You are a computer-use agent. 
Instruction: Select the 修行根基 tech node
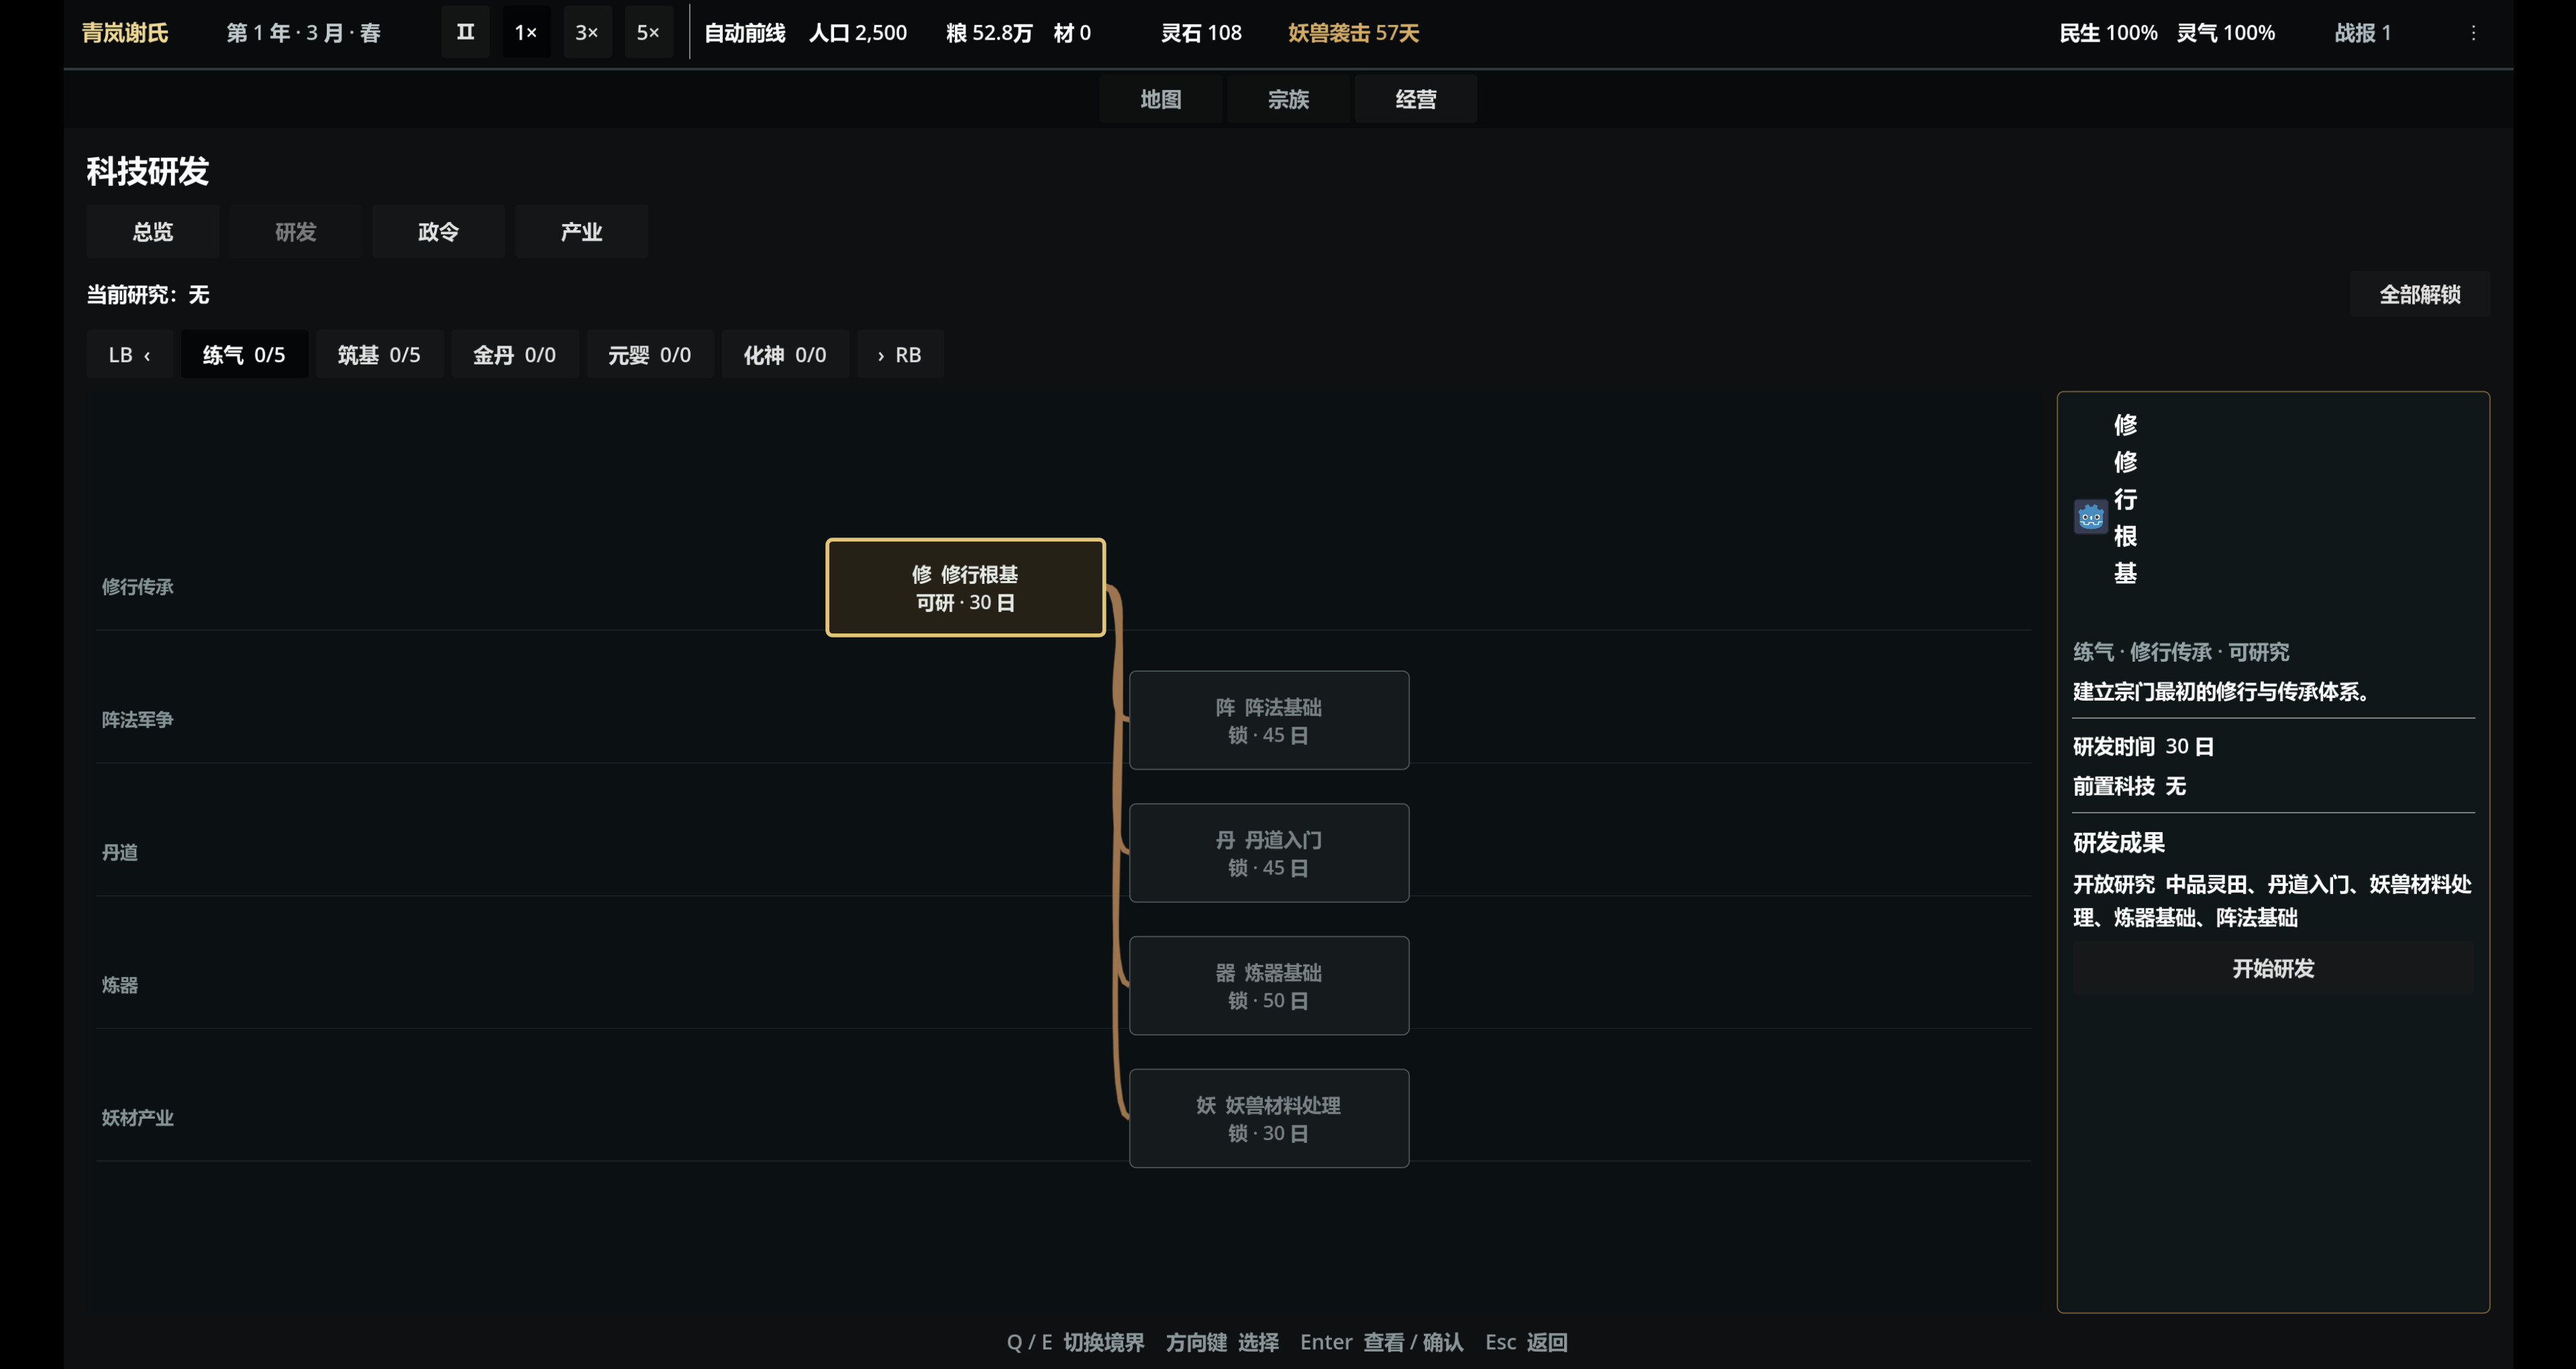click(x=965, y=588)
